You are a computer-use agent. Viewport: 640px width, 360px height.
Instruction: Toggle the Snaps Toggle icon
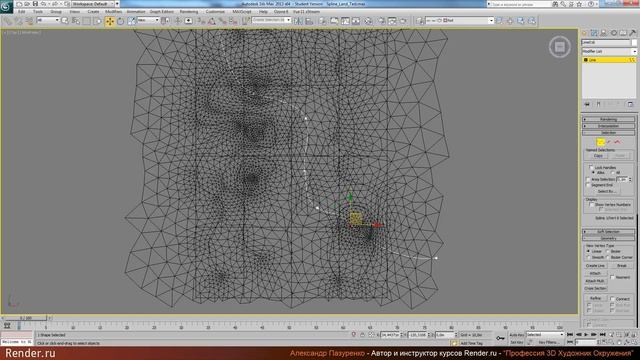coord(201,20)
